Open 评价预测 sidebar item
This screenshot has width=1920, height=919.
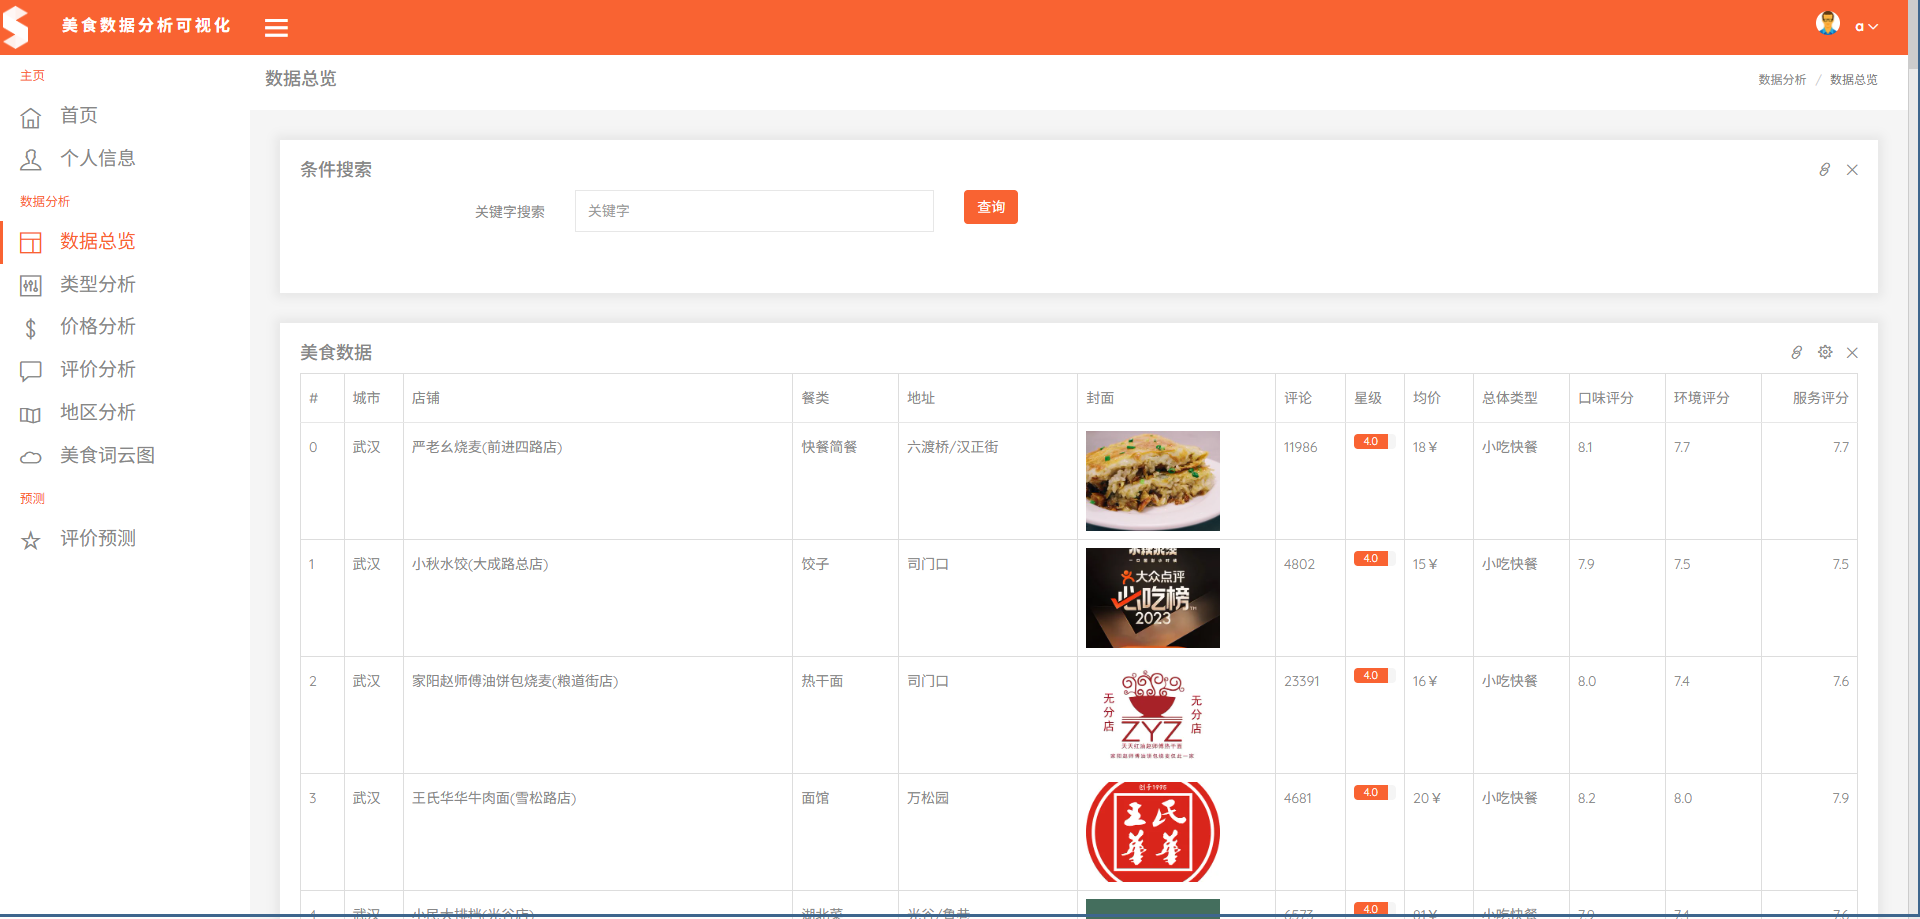pos(98,539)
